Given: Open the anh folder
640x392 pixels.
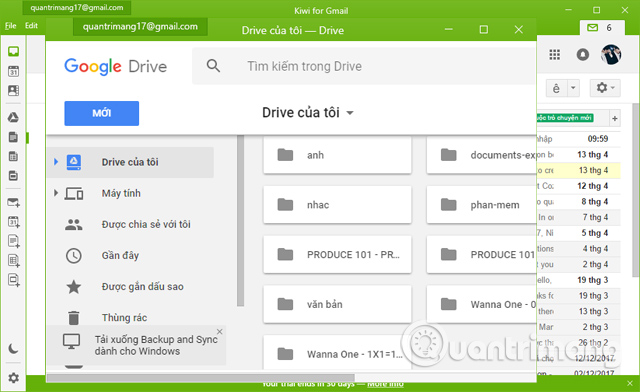Looking at the screenshot, I should tap(337, 155).
